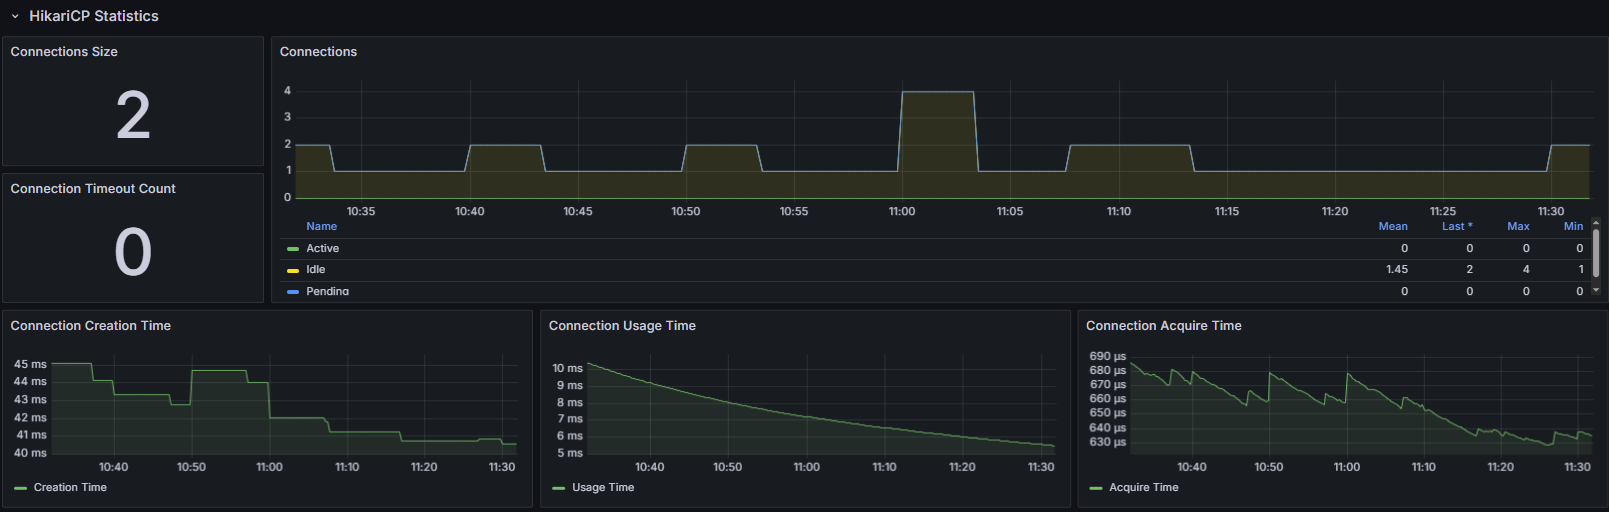This screenshot has width=1609, height=512.
Task: Click the Connections legend scrollbar down arrow
Action: pos(1596,290)
